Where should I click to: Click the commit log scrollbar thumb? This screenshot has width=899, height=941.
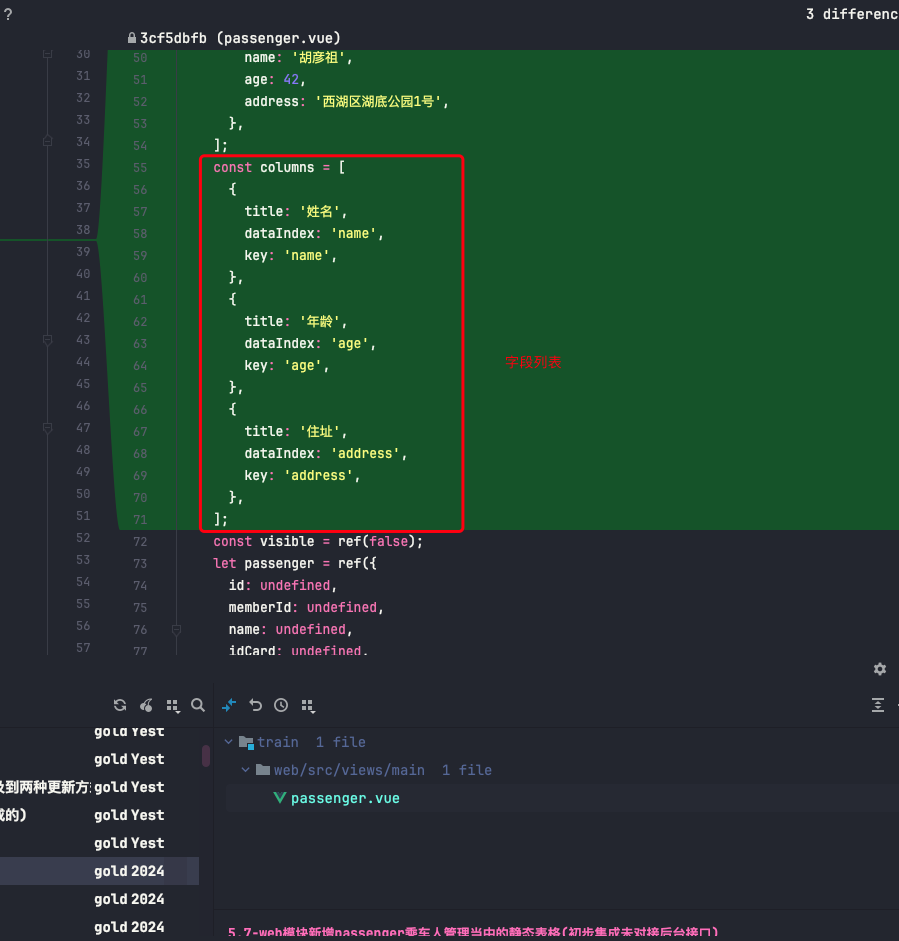[x=206, y=756]
